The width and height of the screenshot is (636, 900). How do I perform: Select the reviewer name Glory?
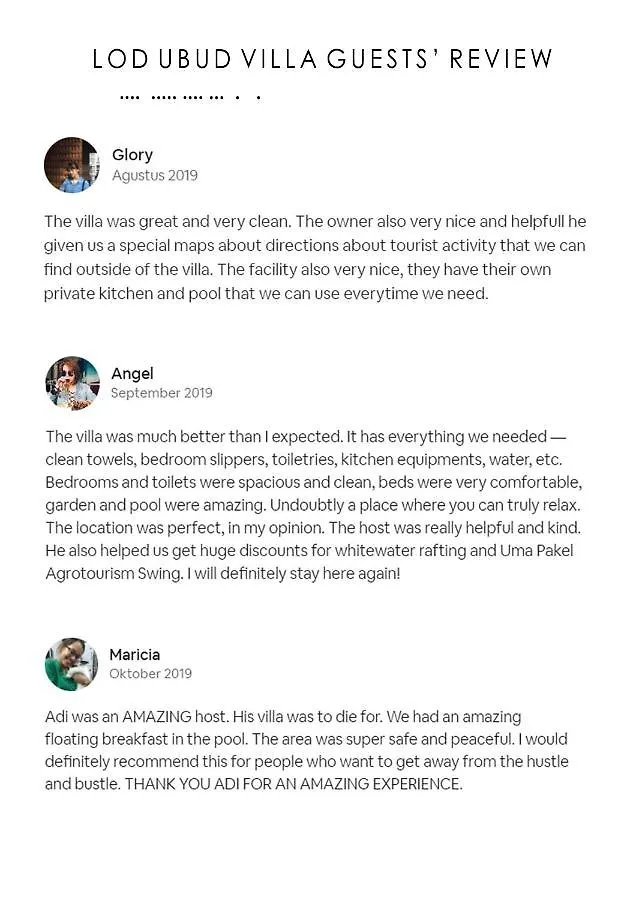tap(133, 155)
